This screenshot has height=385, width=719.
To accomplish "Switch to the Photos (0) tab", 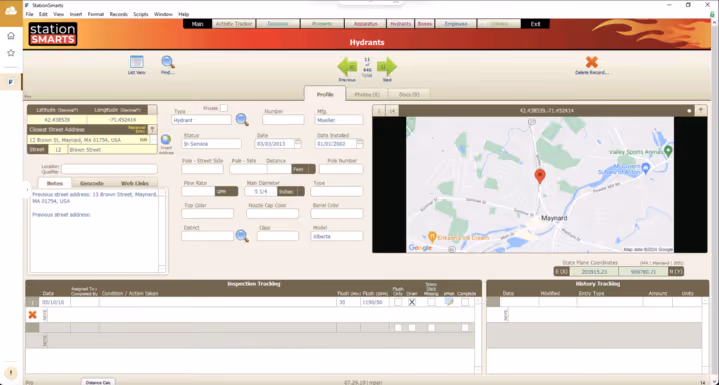I will [367, 94].
